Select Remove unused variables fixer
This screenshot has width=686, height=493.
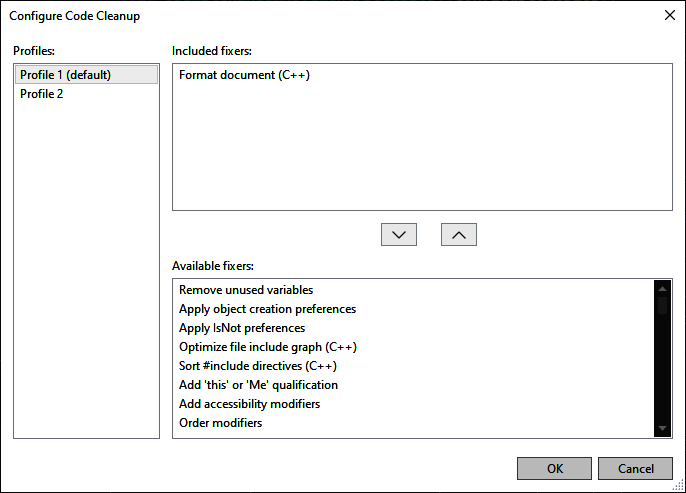pos(246,290)
